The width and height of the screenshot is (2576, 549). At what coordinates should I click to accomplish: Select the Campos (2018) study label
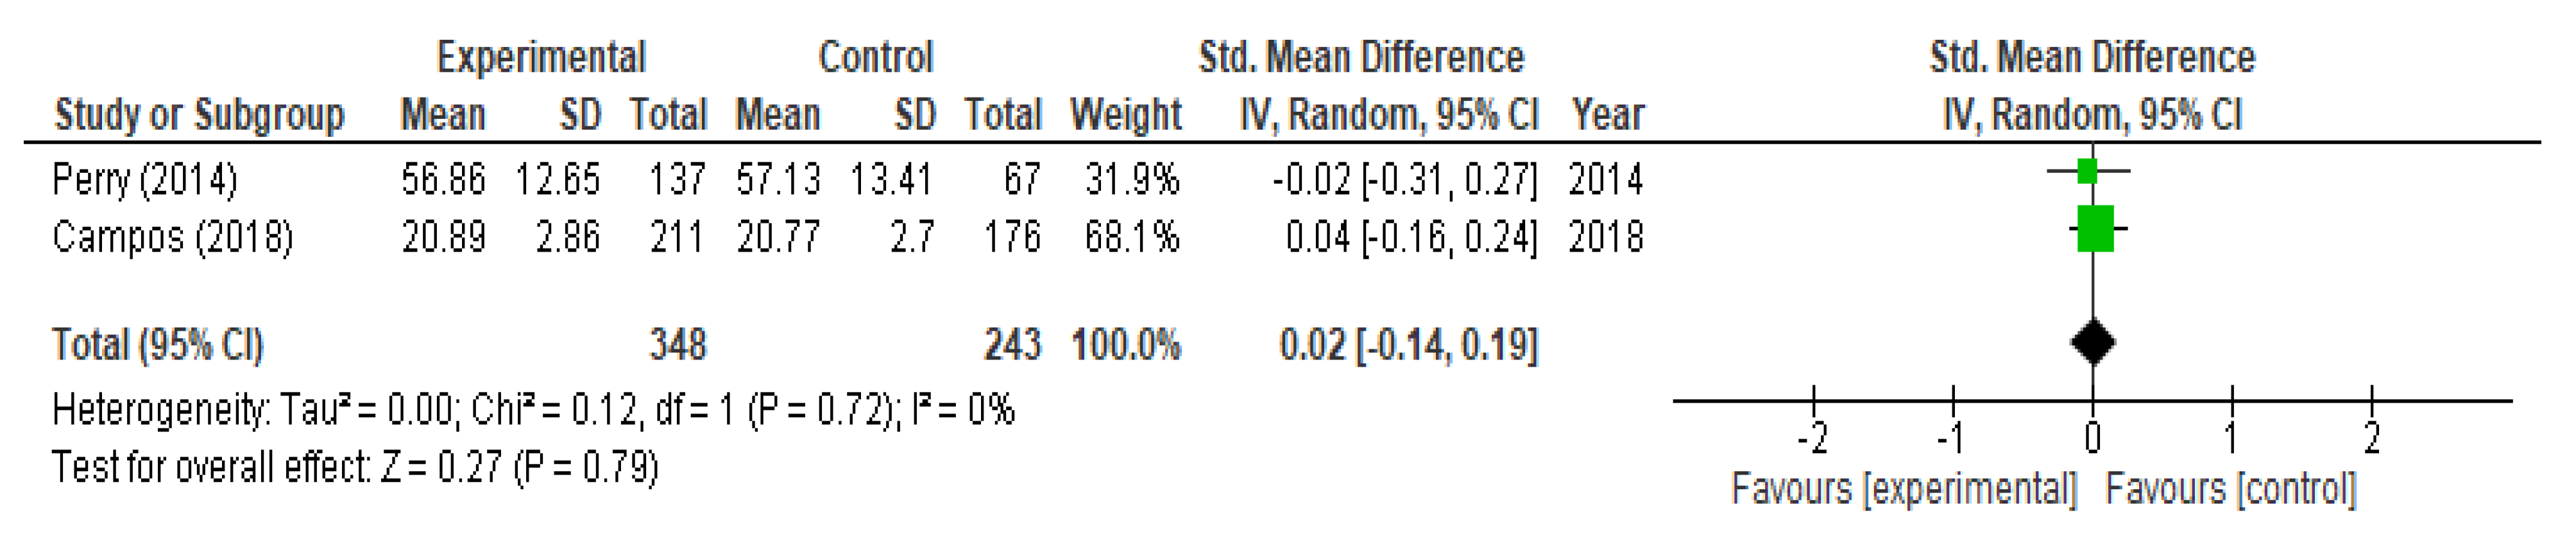point(172,238)
